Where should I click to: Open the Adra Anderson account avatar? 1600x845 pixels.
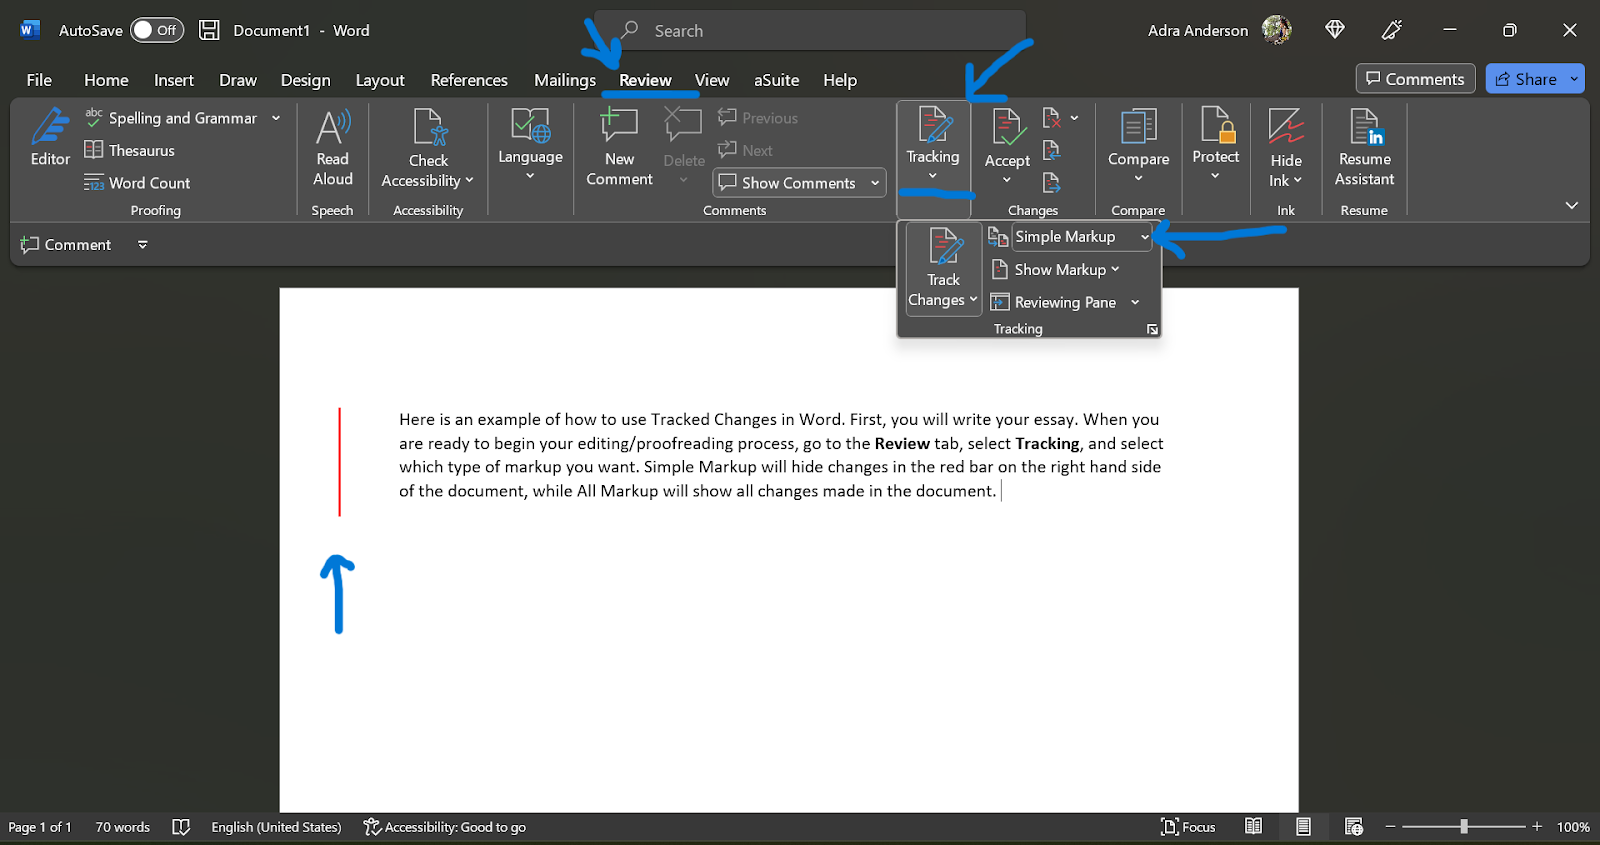[x=1277, y=30]
